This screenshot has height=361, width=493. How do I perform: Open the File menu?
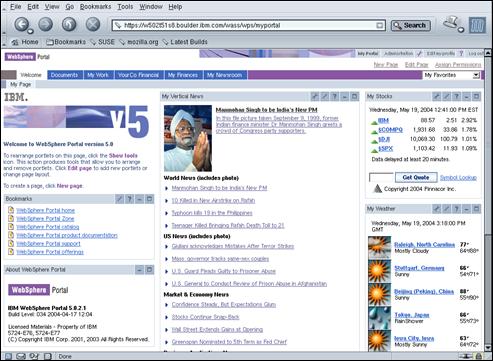16,7
